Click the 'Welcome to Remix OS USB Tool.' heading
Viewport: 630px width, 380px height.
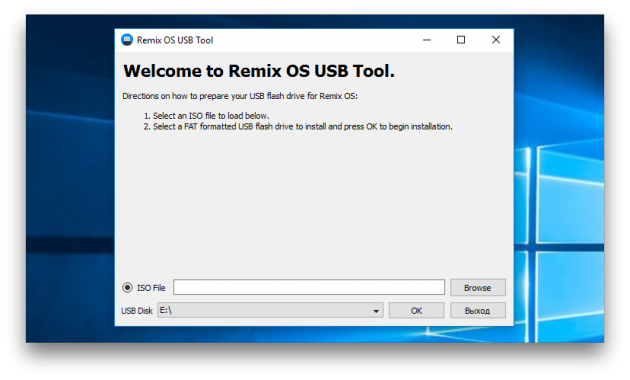click(259, 71)
